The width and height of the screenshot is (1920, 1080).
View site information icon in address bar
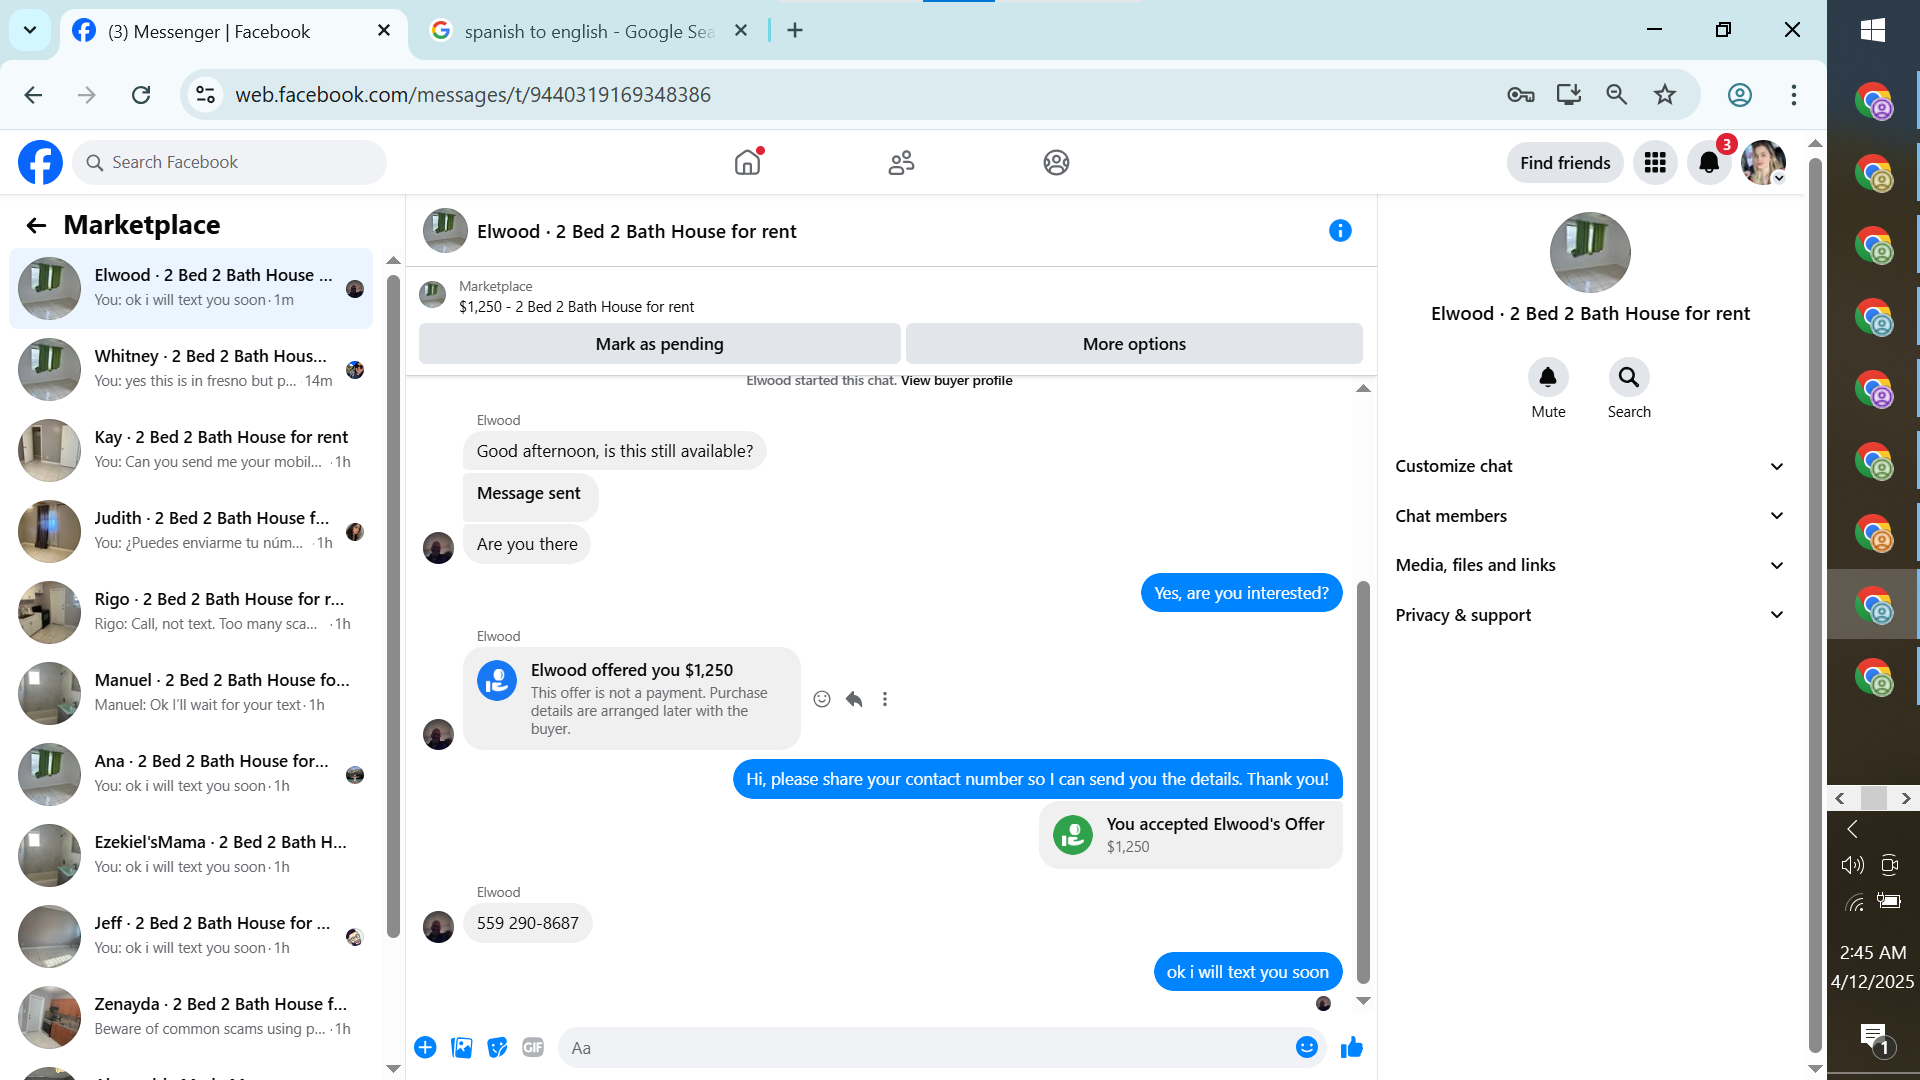click(206, 95)
